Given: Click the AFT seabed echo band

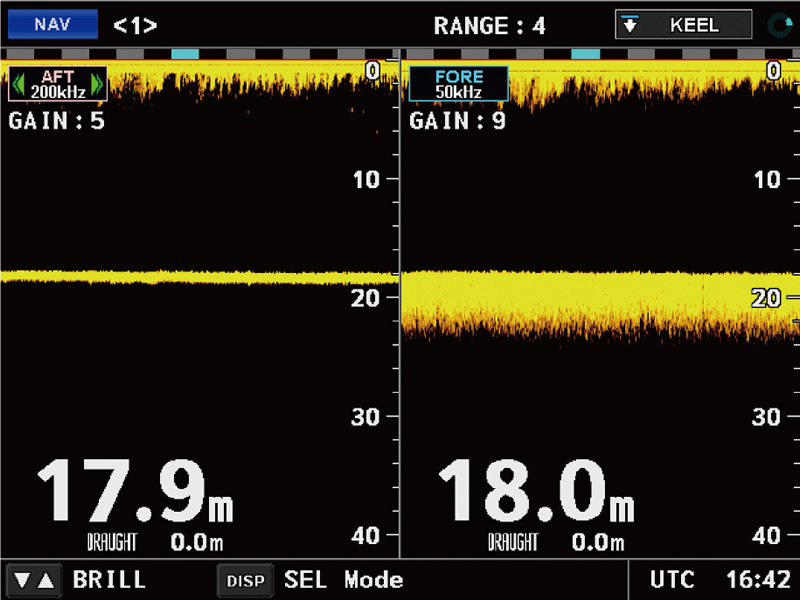Looking at the screenshot, I should tap(199, 278).
